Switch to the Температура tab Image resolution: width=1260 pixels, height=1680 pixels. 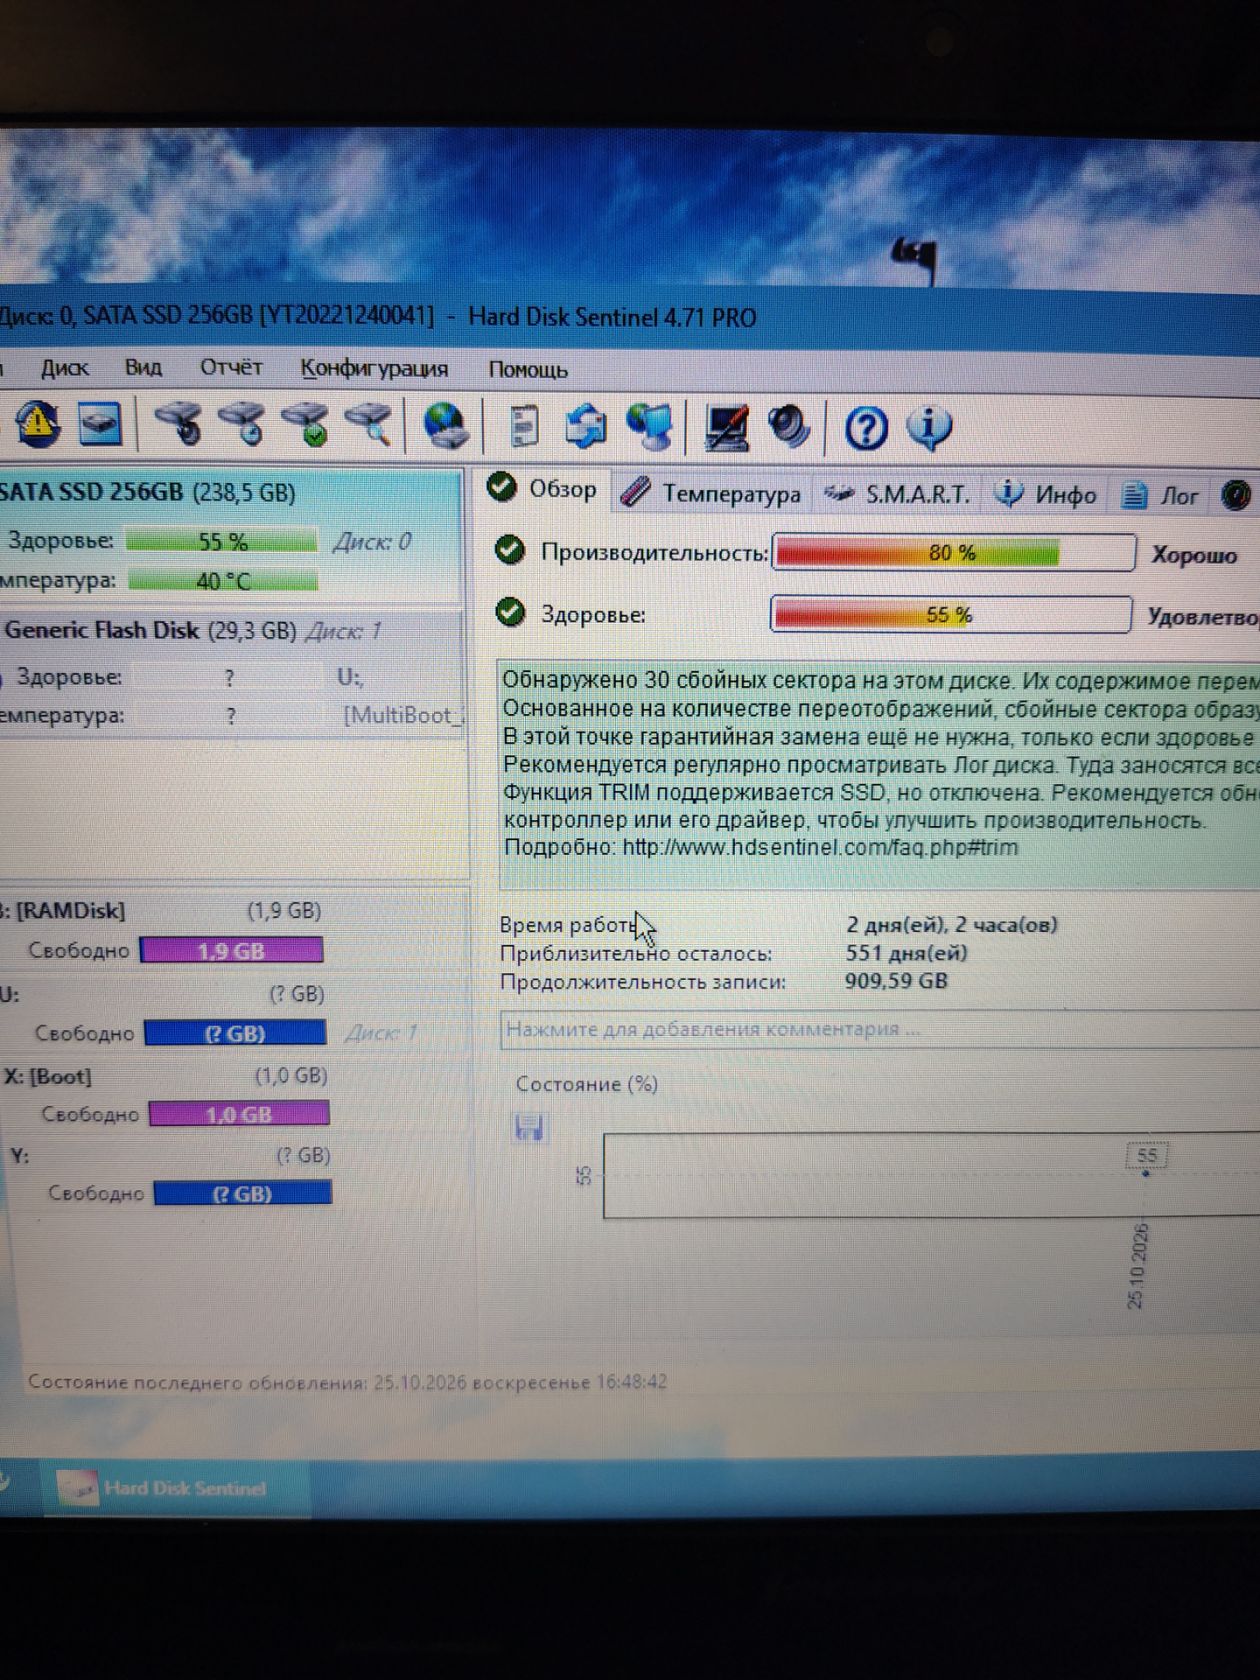711,493
